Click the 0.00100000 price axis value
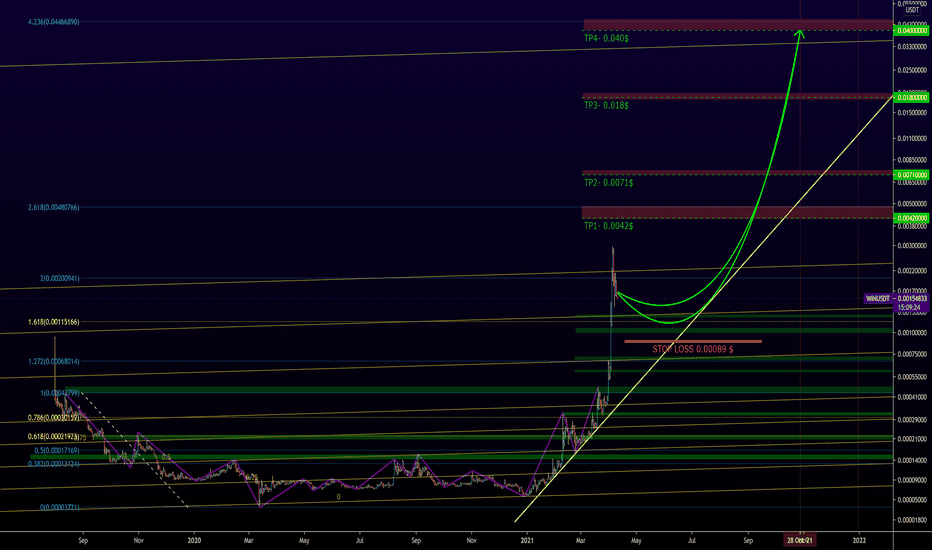 click(912, 333)
